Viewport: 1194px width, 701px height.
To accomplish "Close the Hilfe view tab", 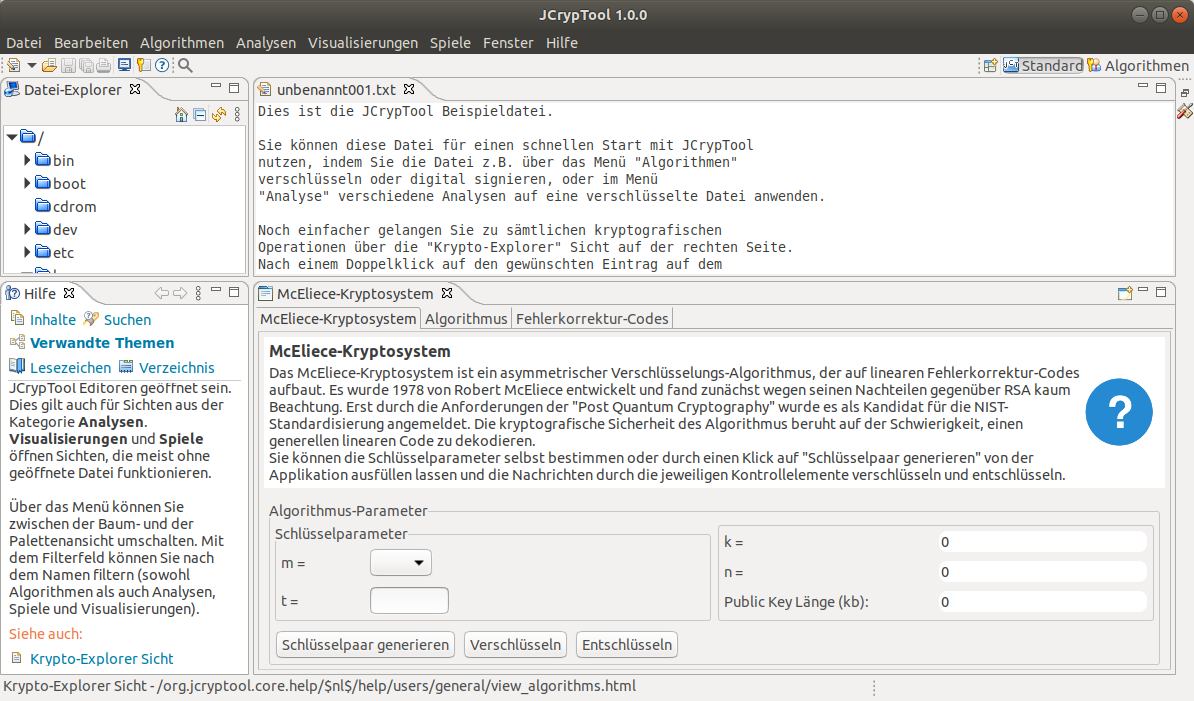I will pos(69,293).
